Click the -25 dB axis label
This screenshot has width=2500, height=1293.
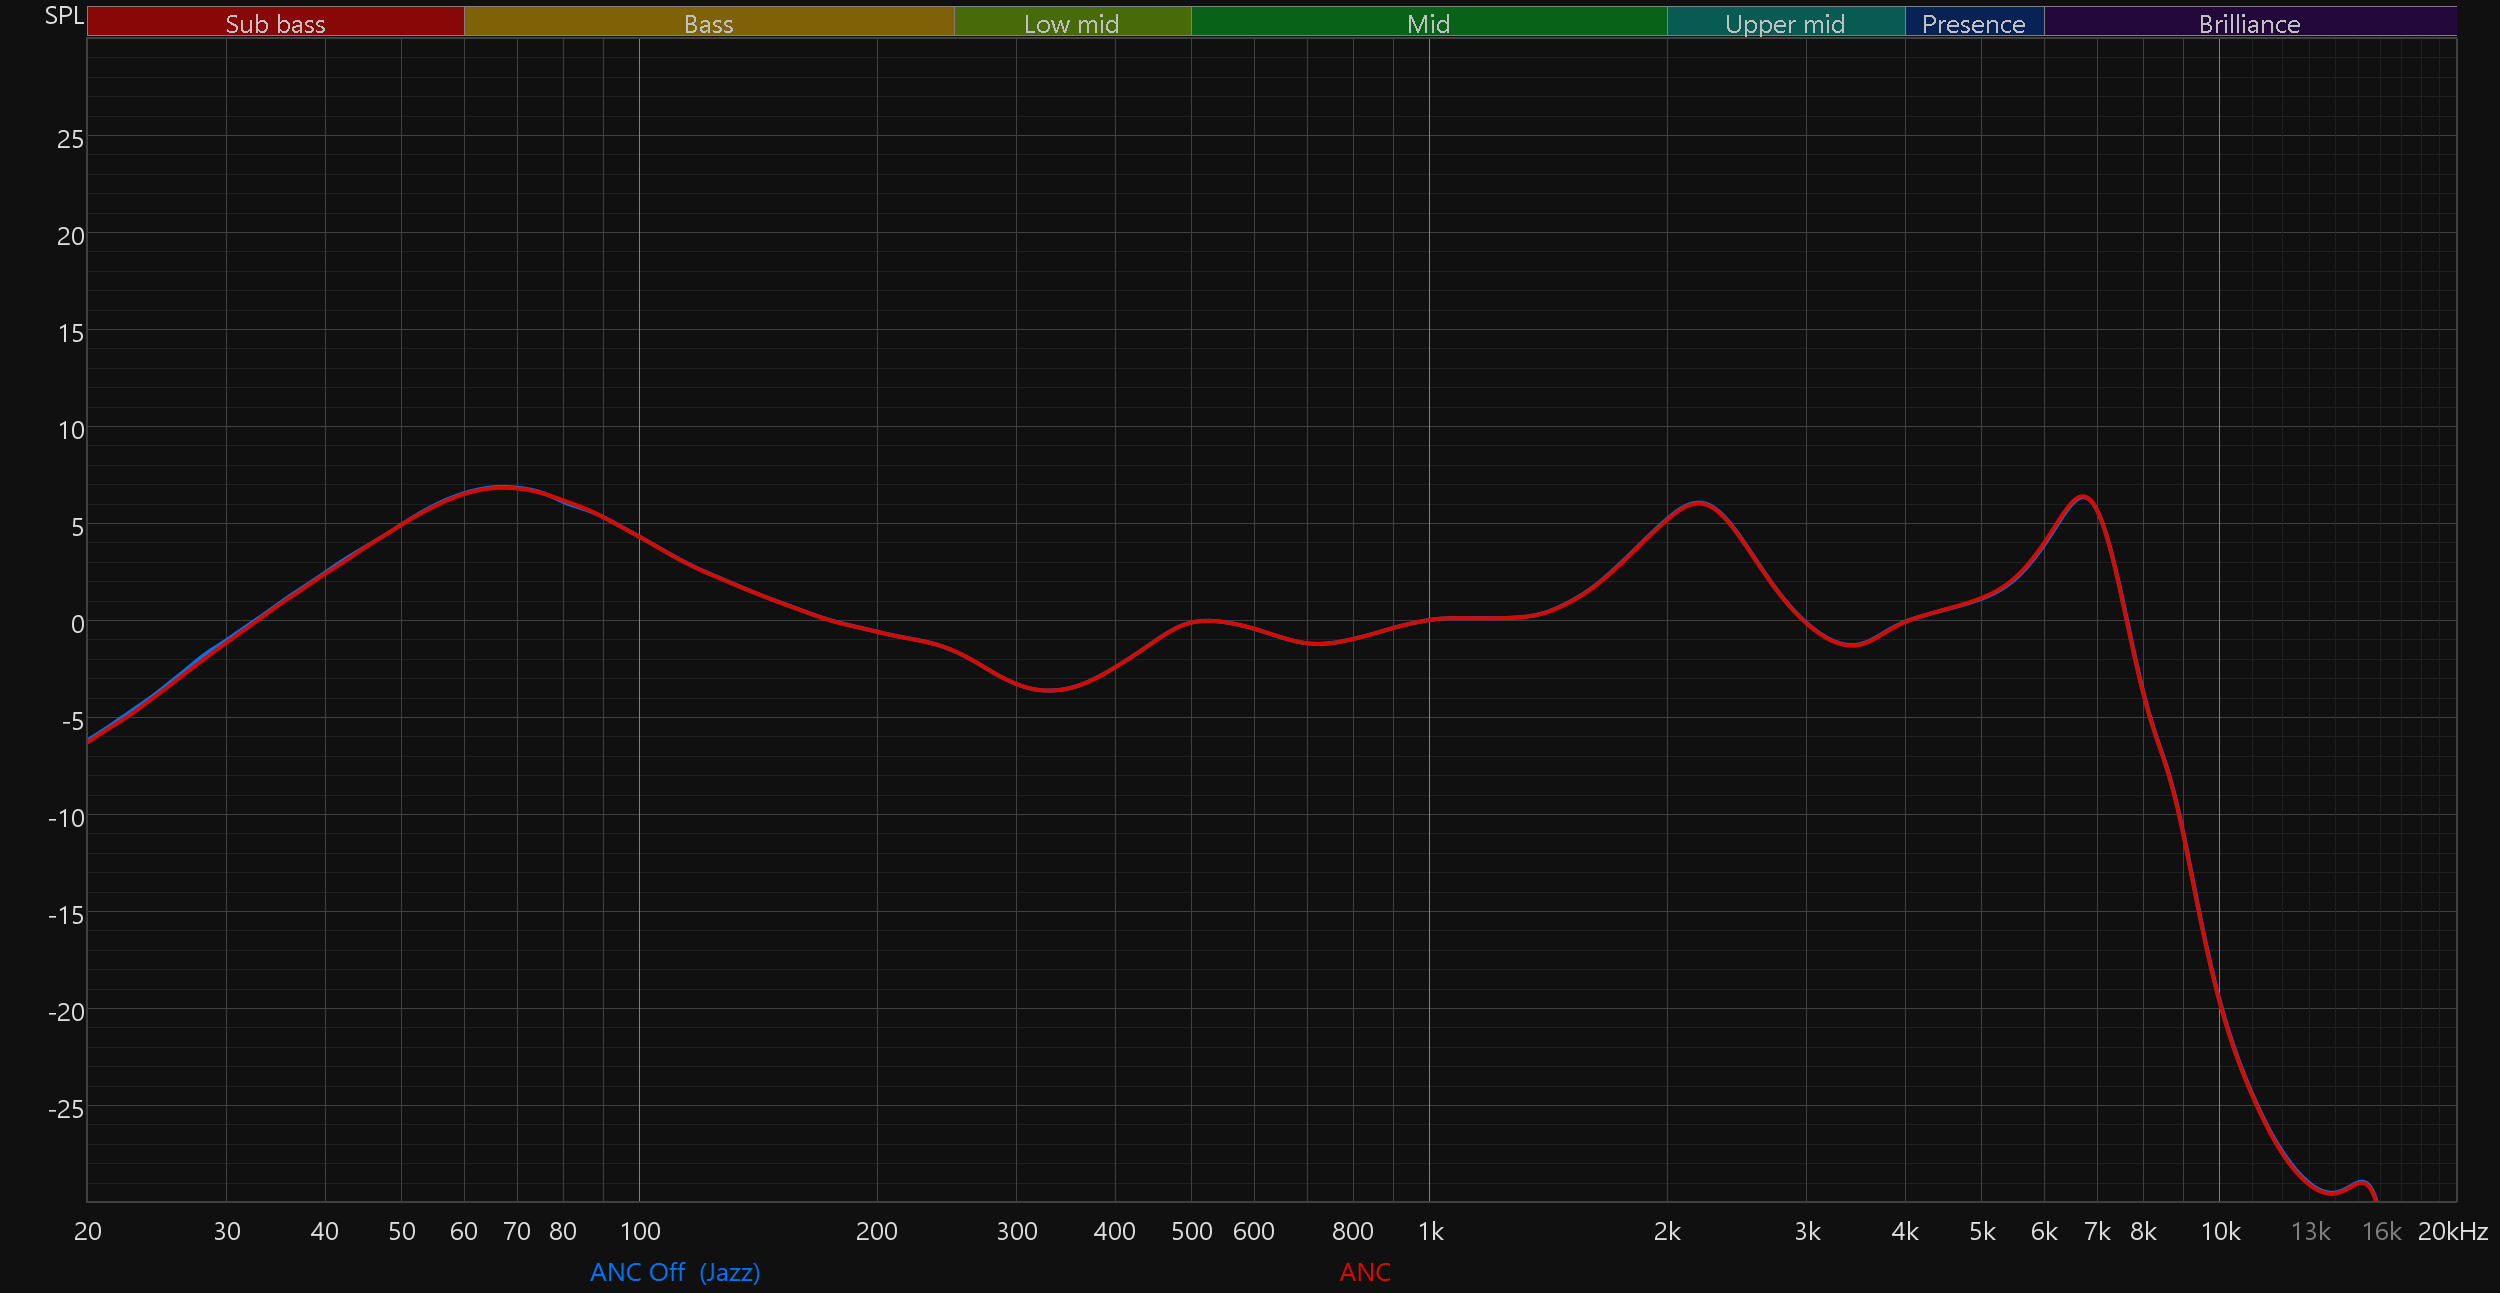(66, 1108)
